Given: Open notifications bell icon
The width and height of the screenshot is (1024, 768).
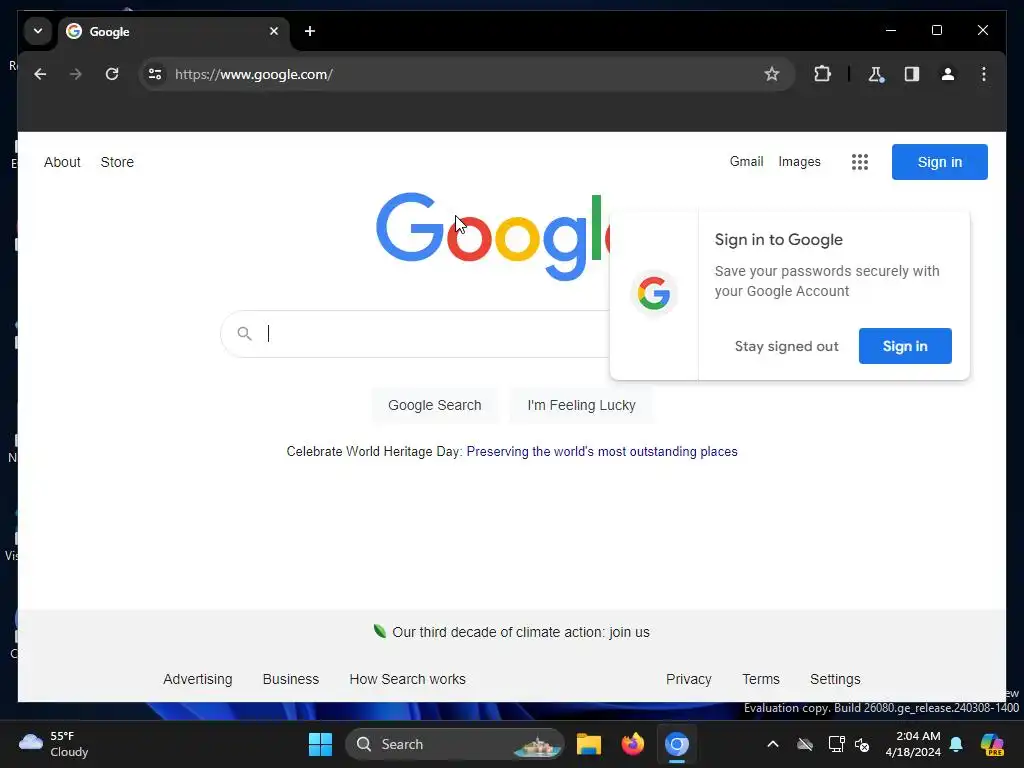Looking at the screenshot, I should 956,744.
